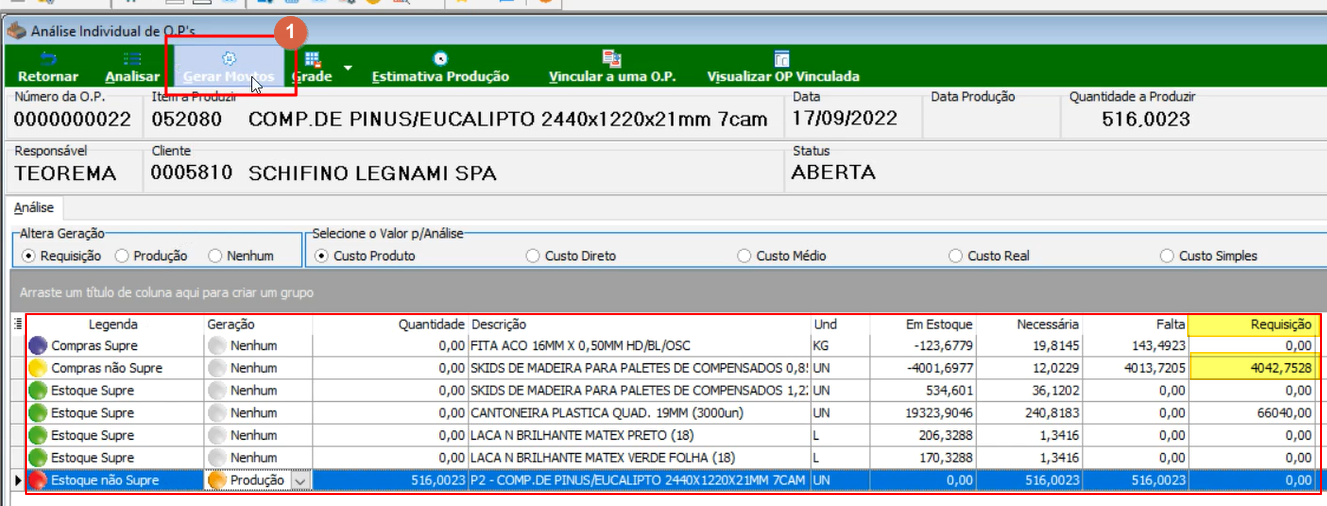The width and height of the screenshot is (1327, 506).
Task: Click the green legend circle on CANTONEIRA PLASTICA row
Action: pyautogui.click(x=38, y=413)
